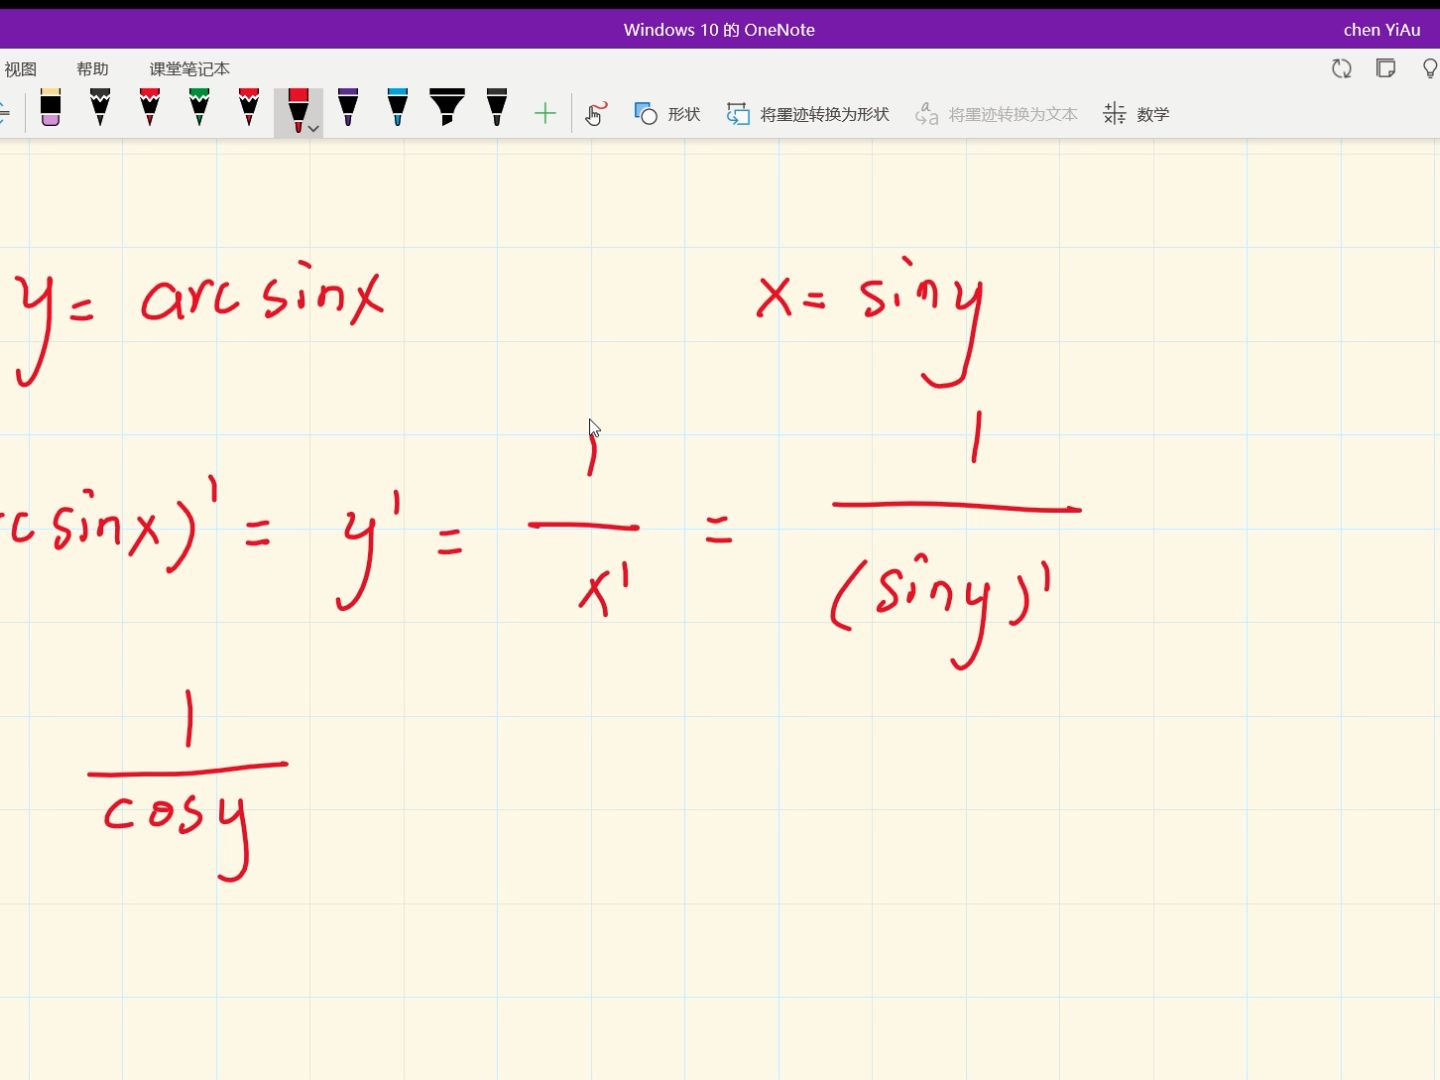This screenshot has height=1080, width=1440.
Task: Click the sync status icon
Action: point(1342,69)
